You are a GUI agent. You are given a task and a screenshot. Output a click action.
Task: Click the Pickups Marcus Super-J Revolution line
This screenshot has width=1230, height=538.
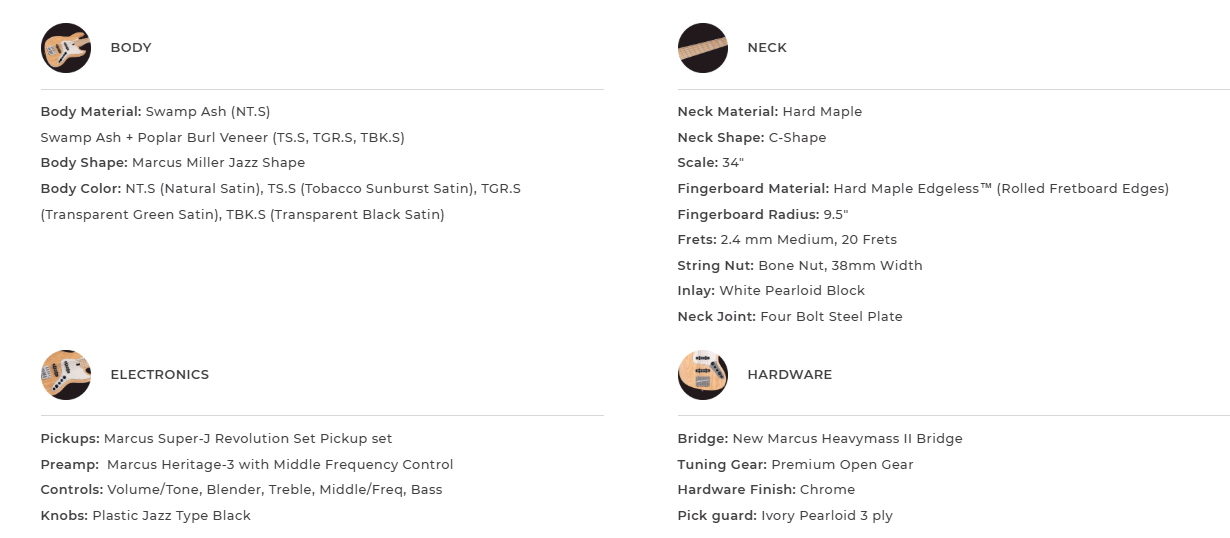pos(216,439)
